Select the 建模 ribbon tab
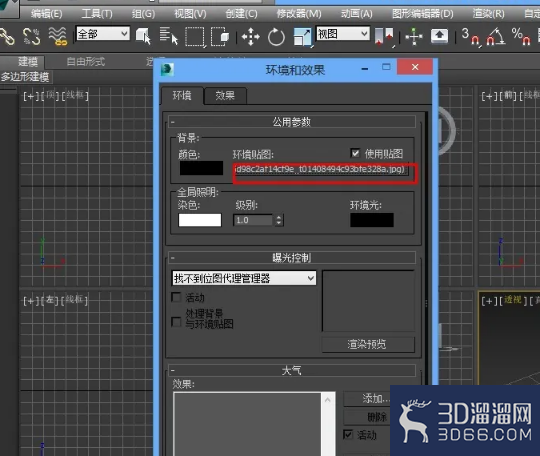The height and width of the screenshot is (456, 540). (x=28, y=62)
